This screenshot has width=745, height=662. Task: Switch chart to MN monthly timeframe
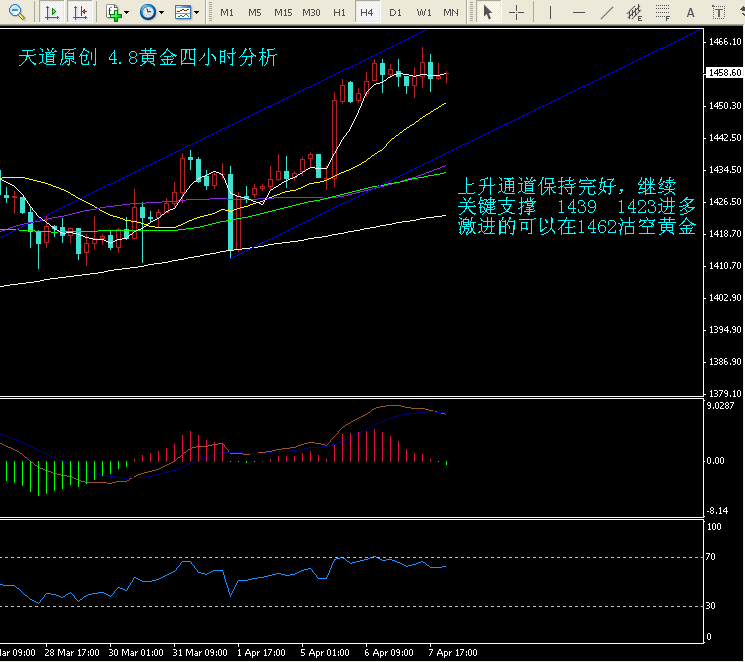point(450,12)
